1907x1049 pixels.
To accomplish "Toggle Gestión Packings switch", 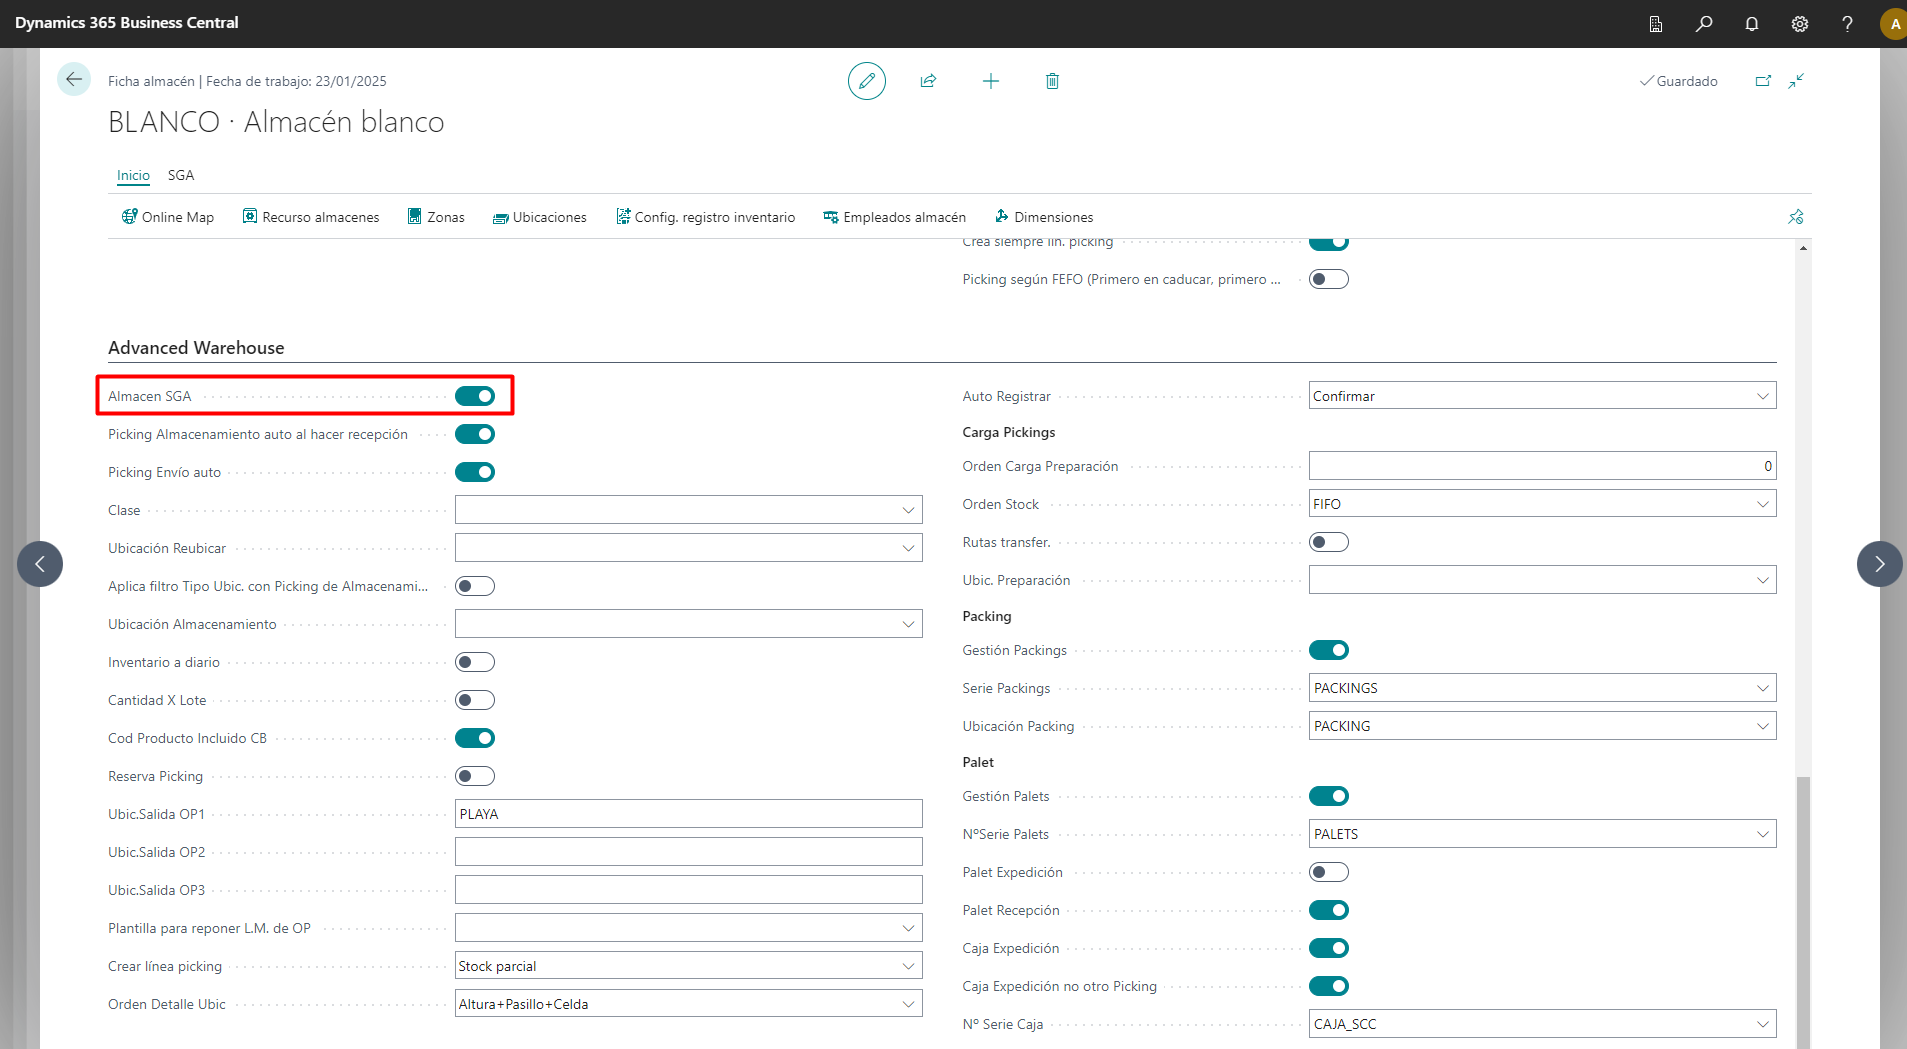I will [1329, 650].
